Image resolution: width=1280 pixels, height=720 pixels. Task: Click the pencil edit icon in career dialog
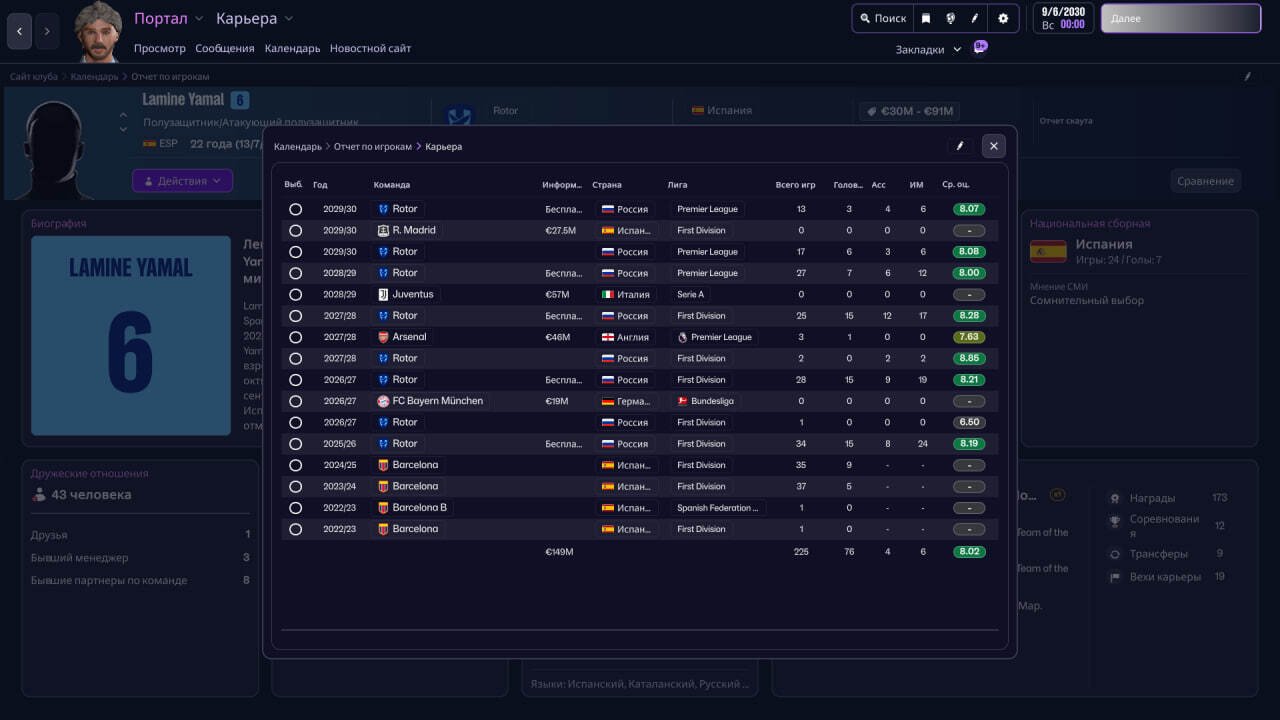[x=960, y=146]
